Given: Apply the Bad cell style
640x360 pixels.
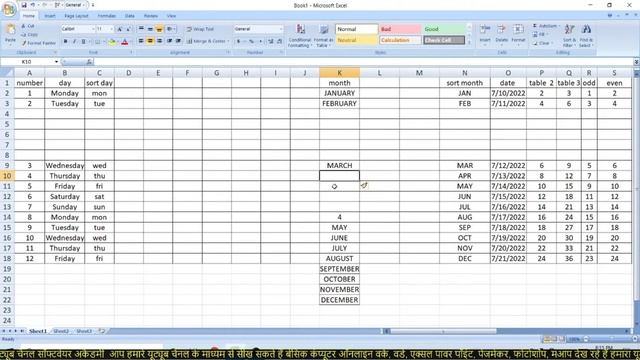Looking at the screenshot, I should [x=400, y=29].
